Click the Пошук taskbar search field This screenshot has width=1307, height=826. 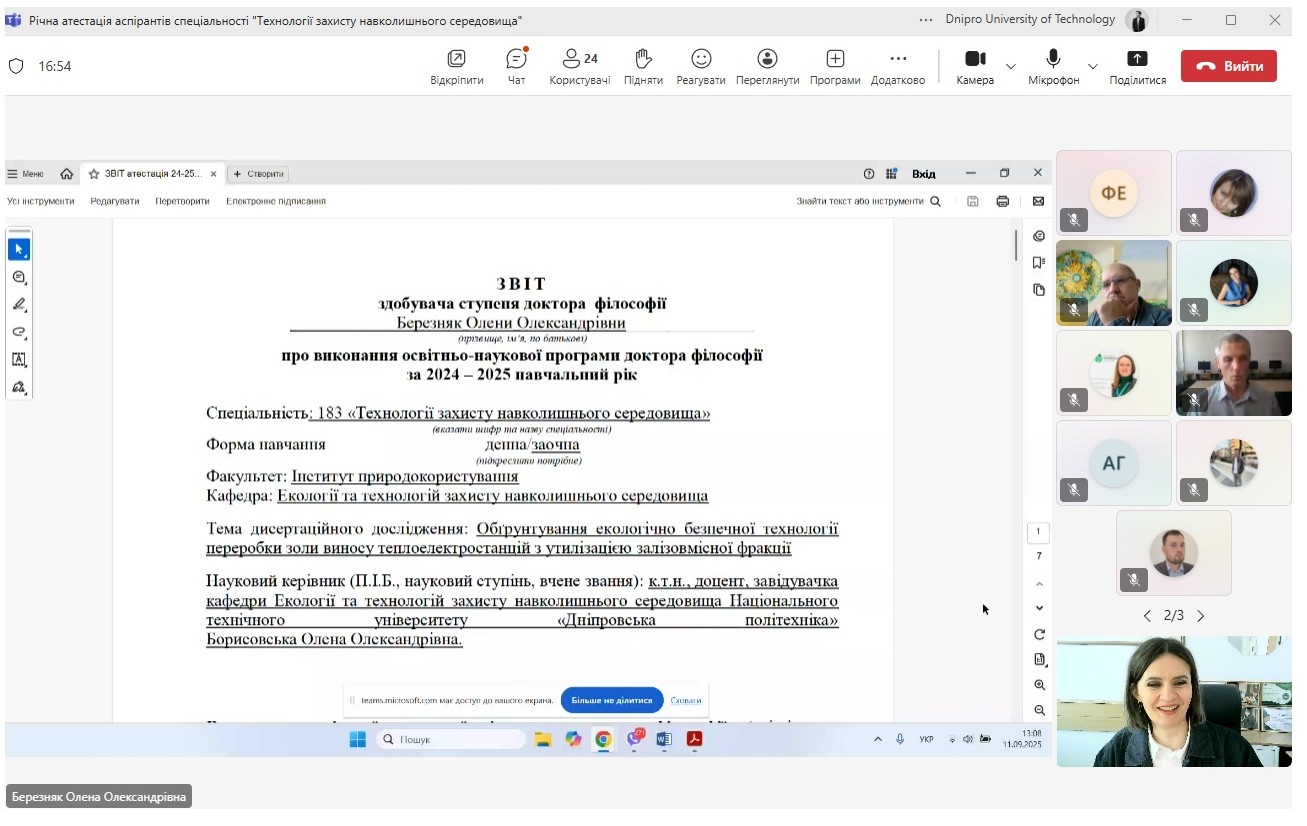(452, 739)
